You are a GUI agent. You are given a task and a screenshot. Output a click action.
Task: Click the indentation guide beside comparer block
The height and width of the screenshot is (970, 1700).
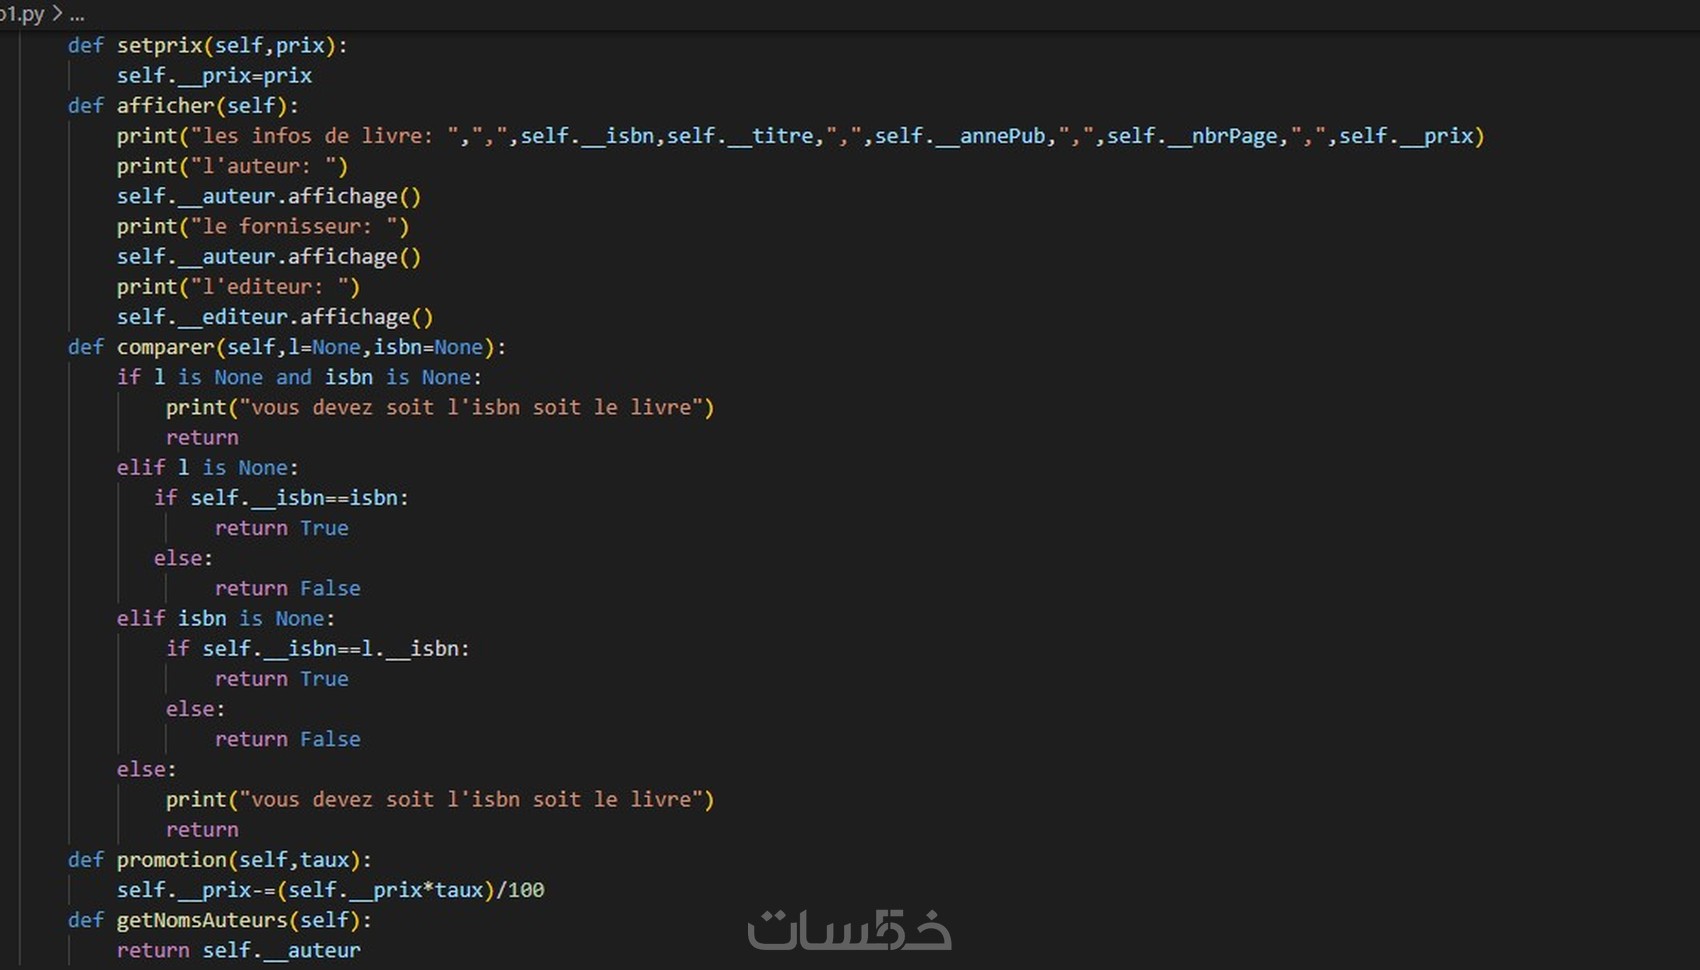coord(120,550)
